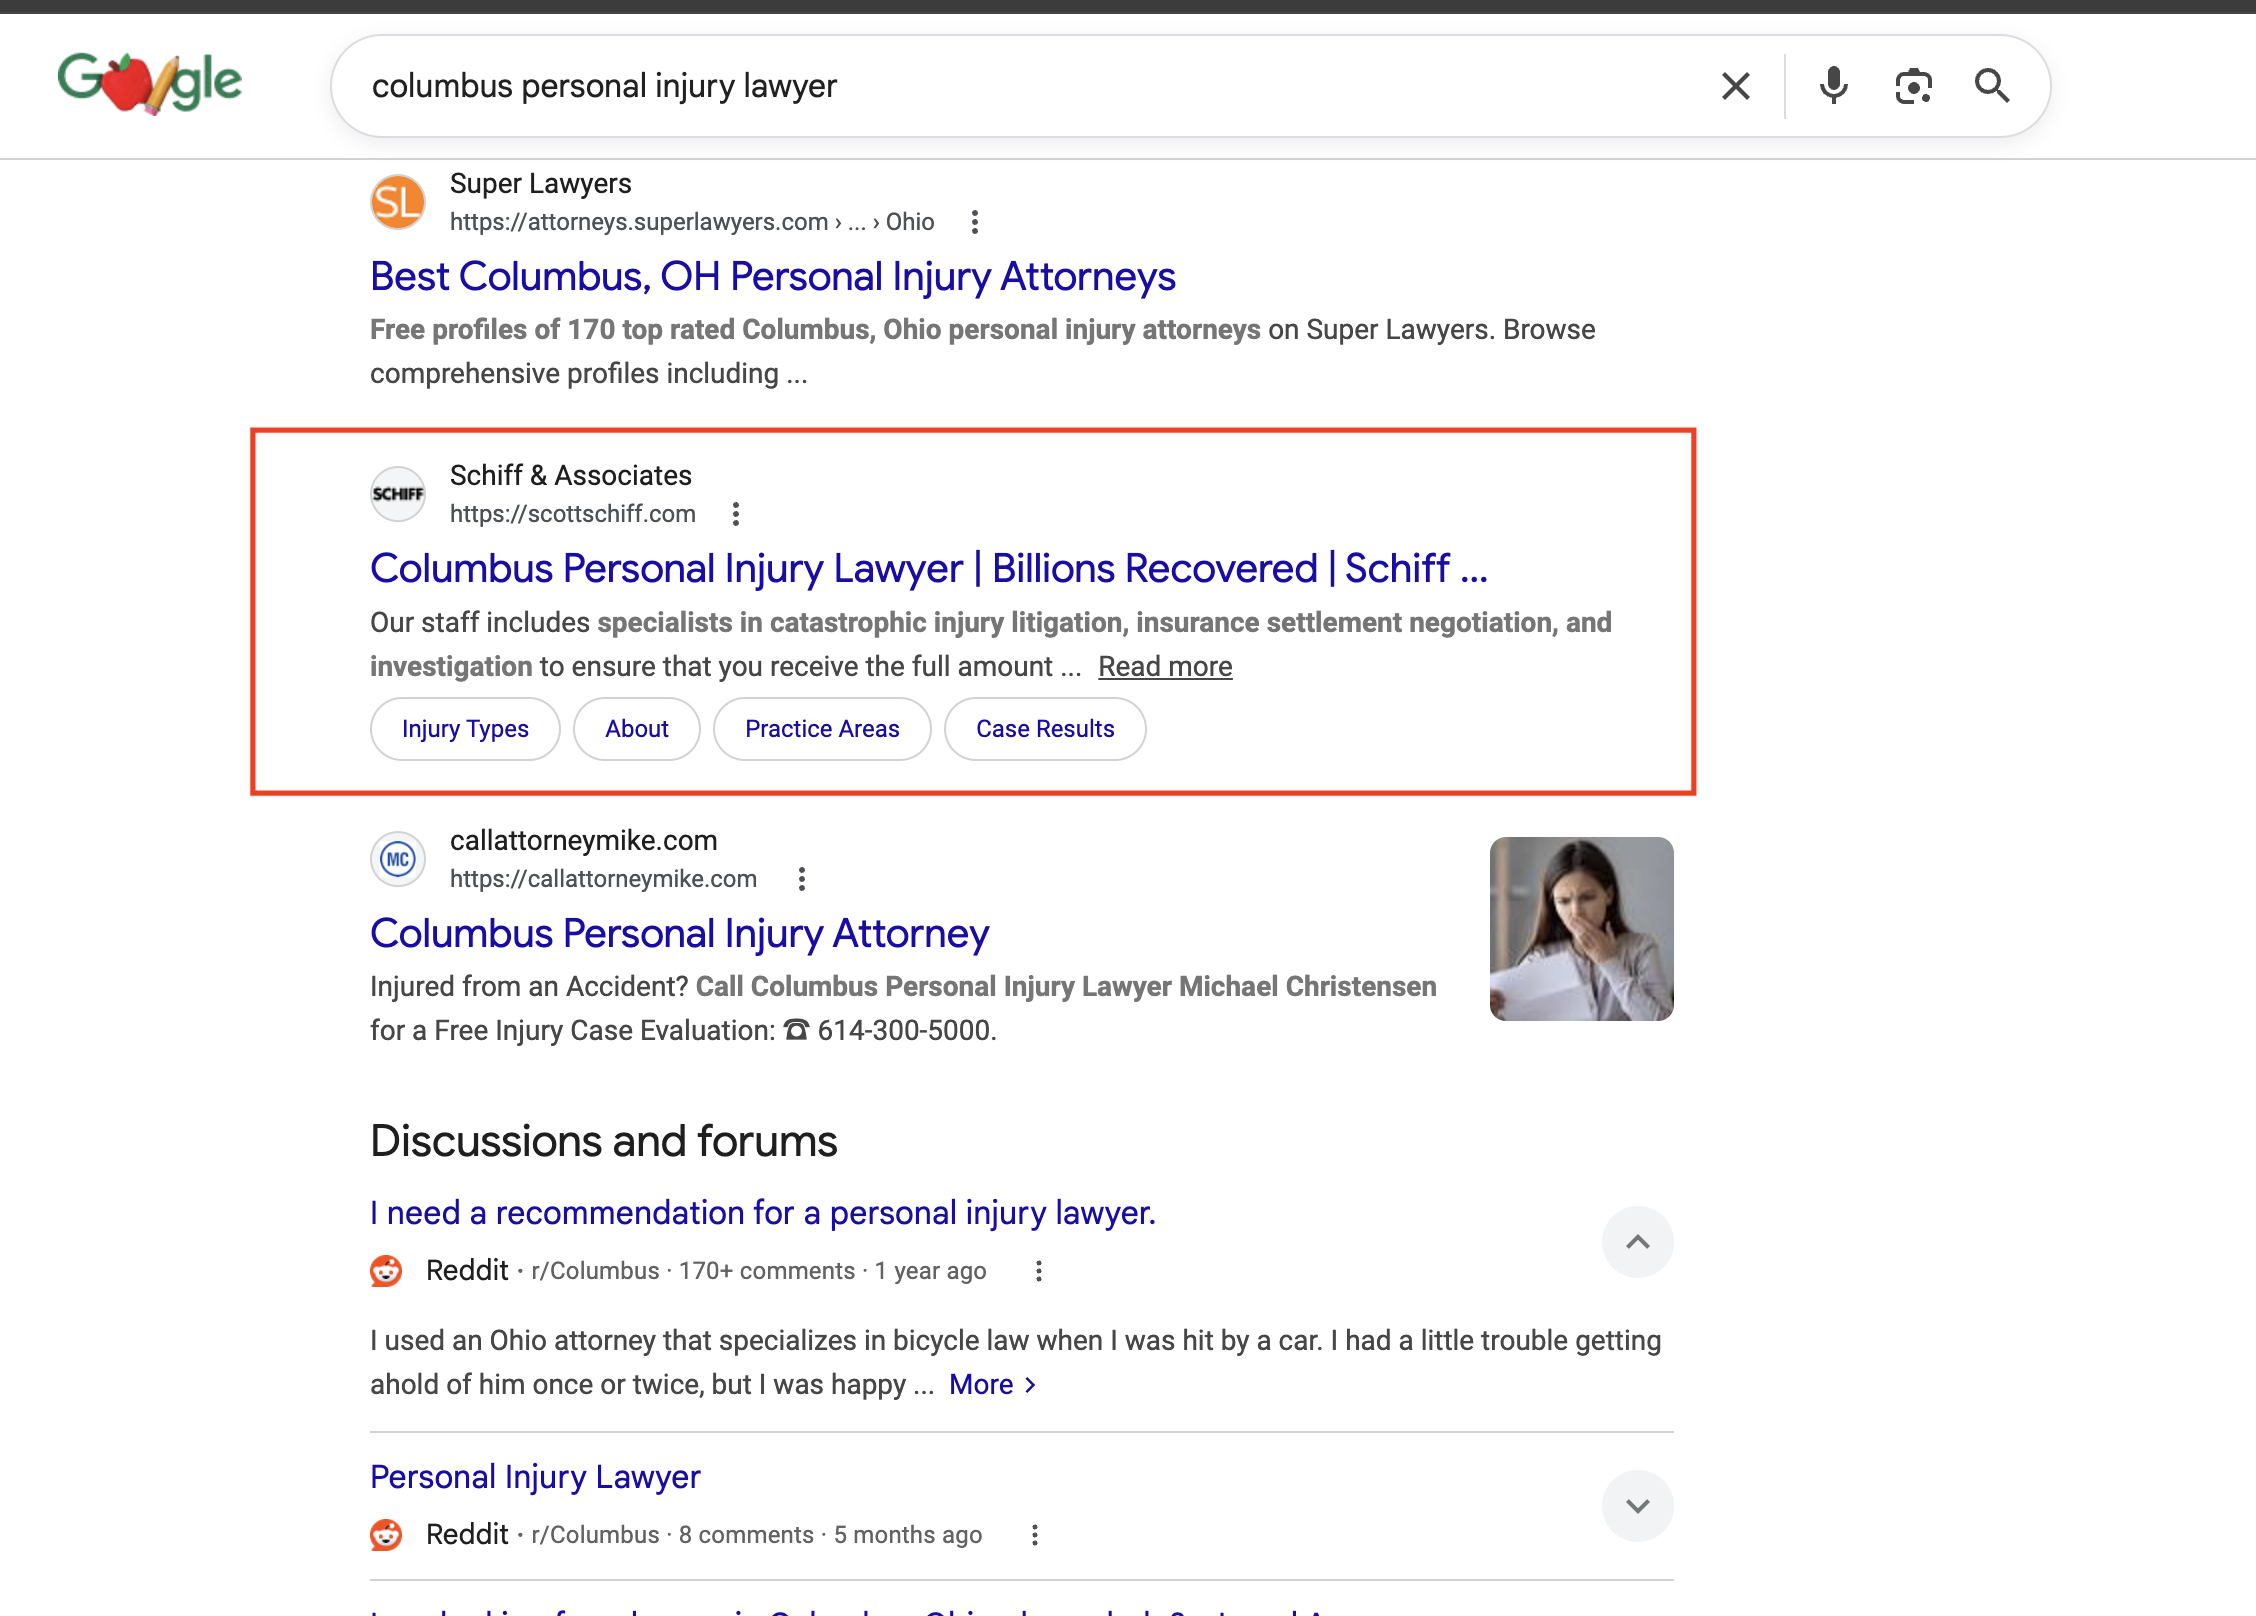Select the Practice Areas sitelink chip

tap(822, 729)
